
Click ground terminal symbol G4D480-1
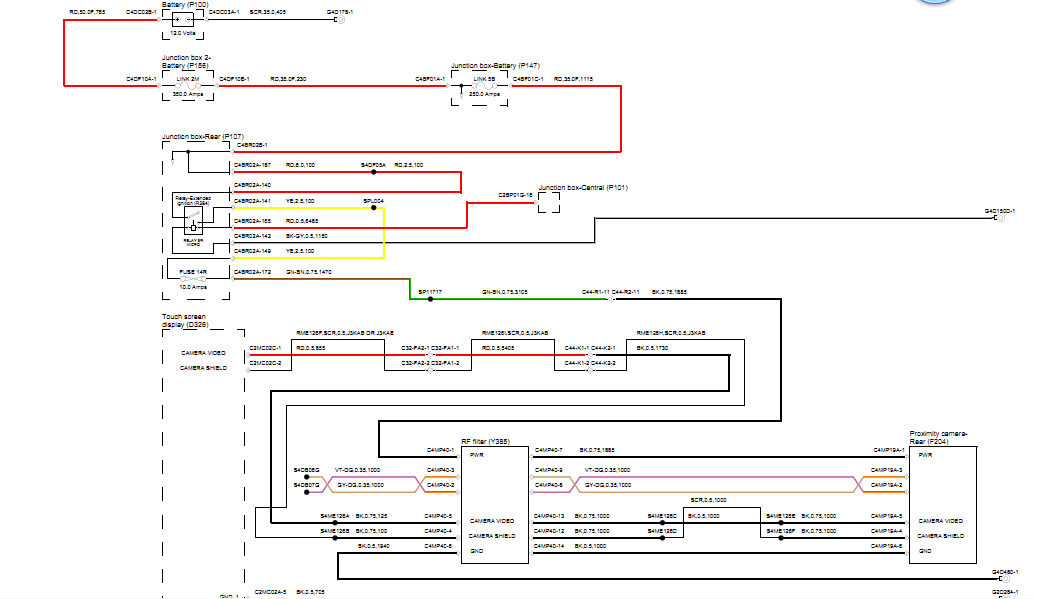point(1005,579)
